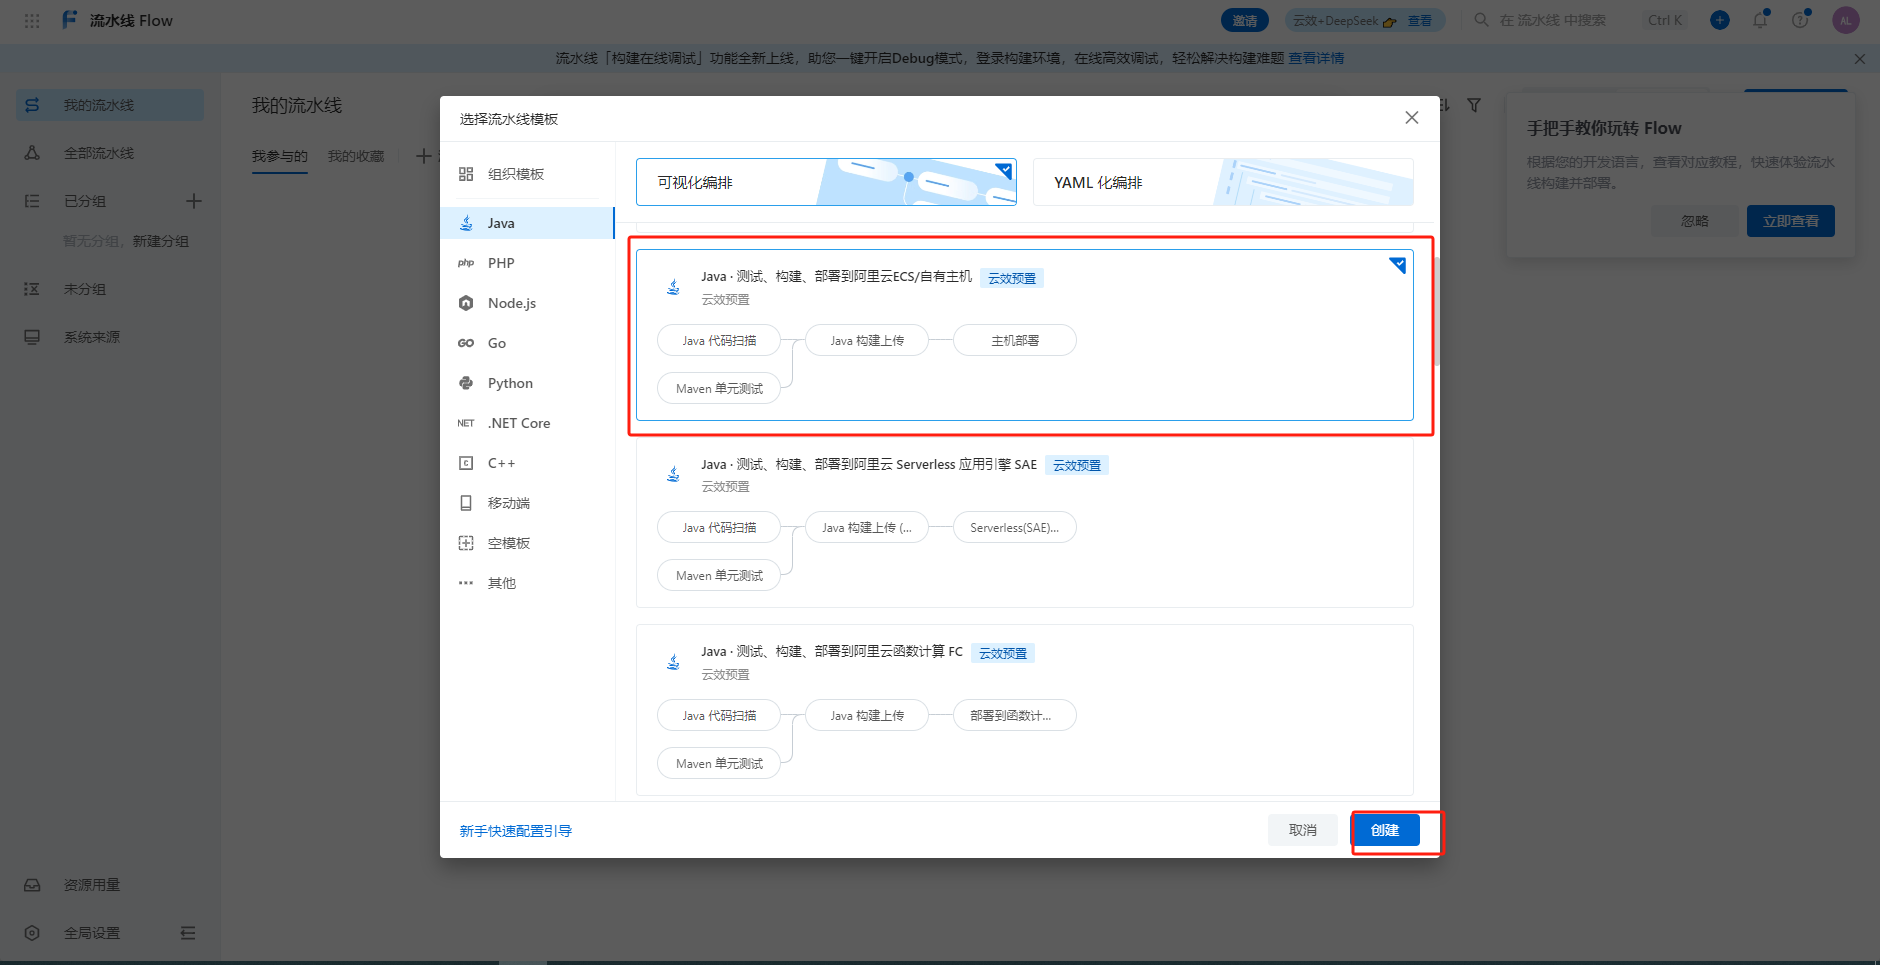Click Maven 单元测试 node in FC template
Viewport: 1880px width, 965px height.
[719, 763]
